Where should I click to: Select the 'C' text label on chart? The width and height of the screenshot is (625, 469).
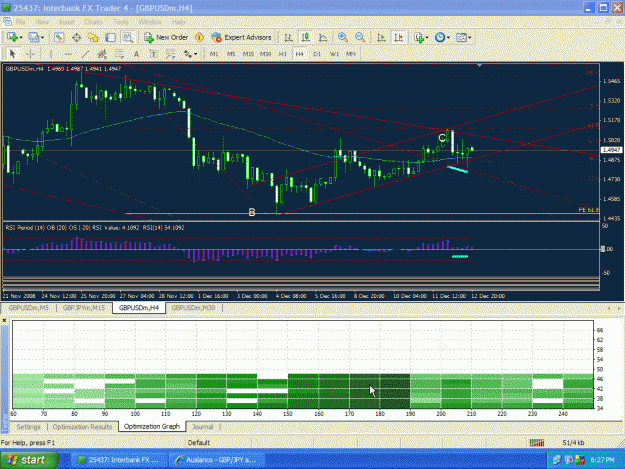point(442,138)
